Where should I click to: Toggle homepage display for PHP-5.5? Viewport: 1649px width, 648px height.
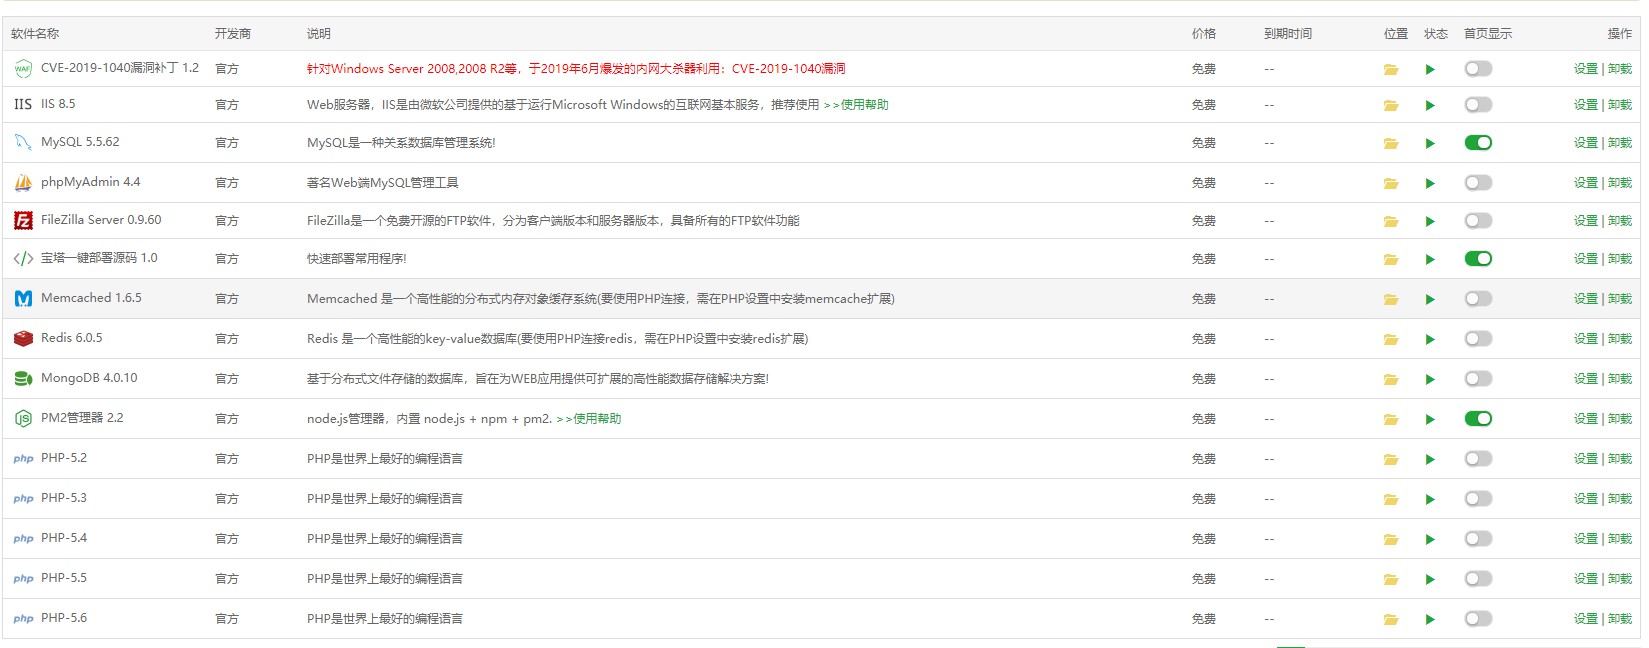coord(1478,579)
